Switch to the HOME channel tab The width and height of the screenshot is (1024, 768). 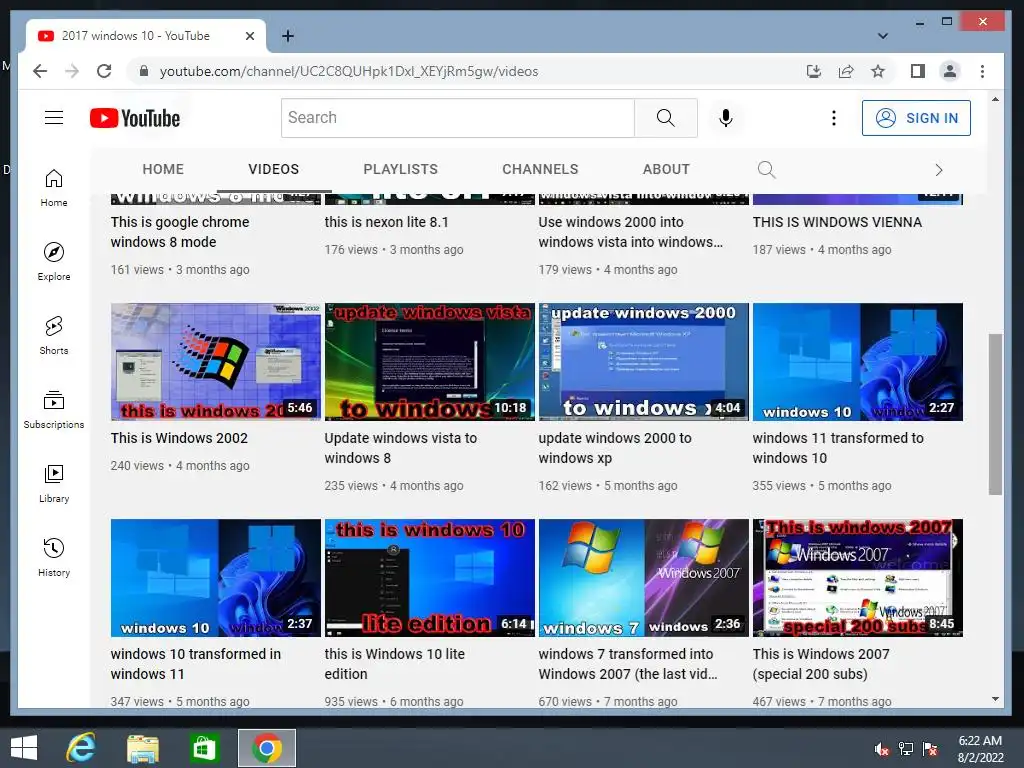[x=163, y=169]
